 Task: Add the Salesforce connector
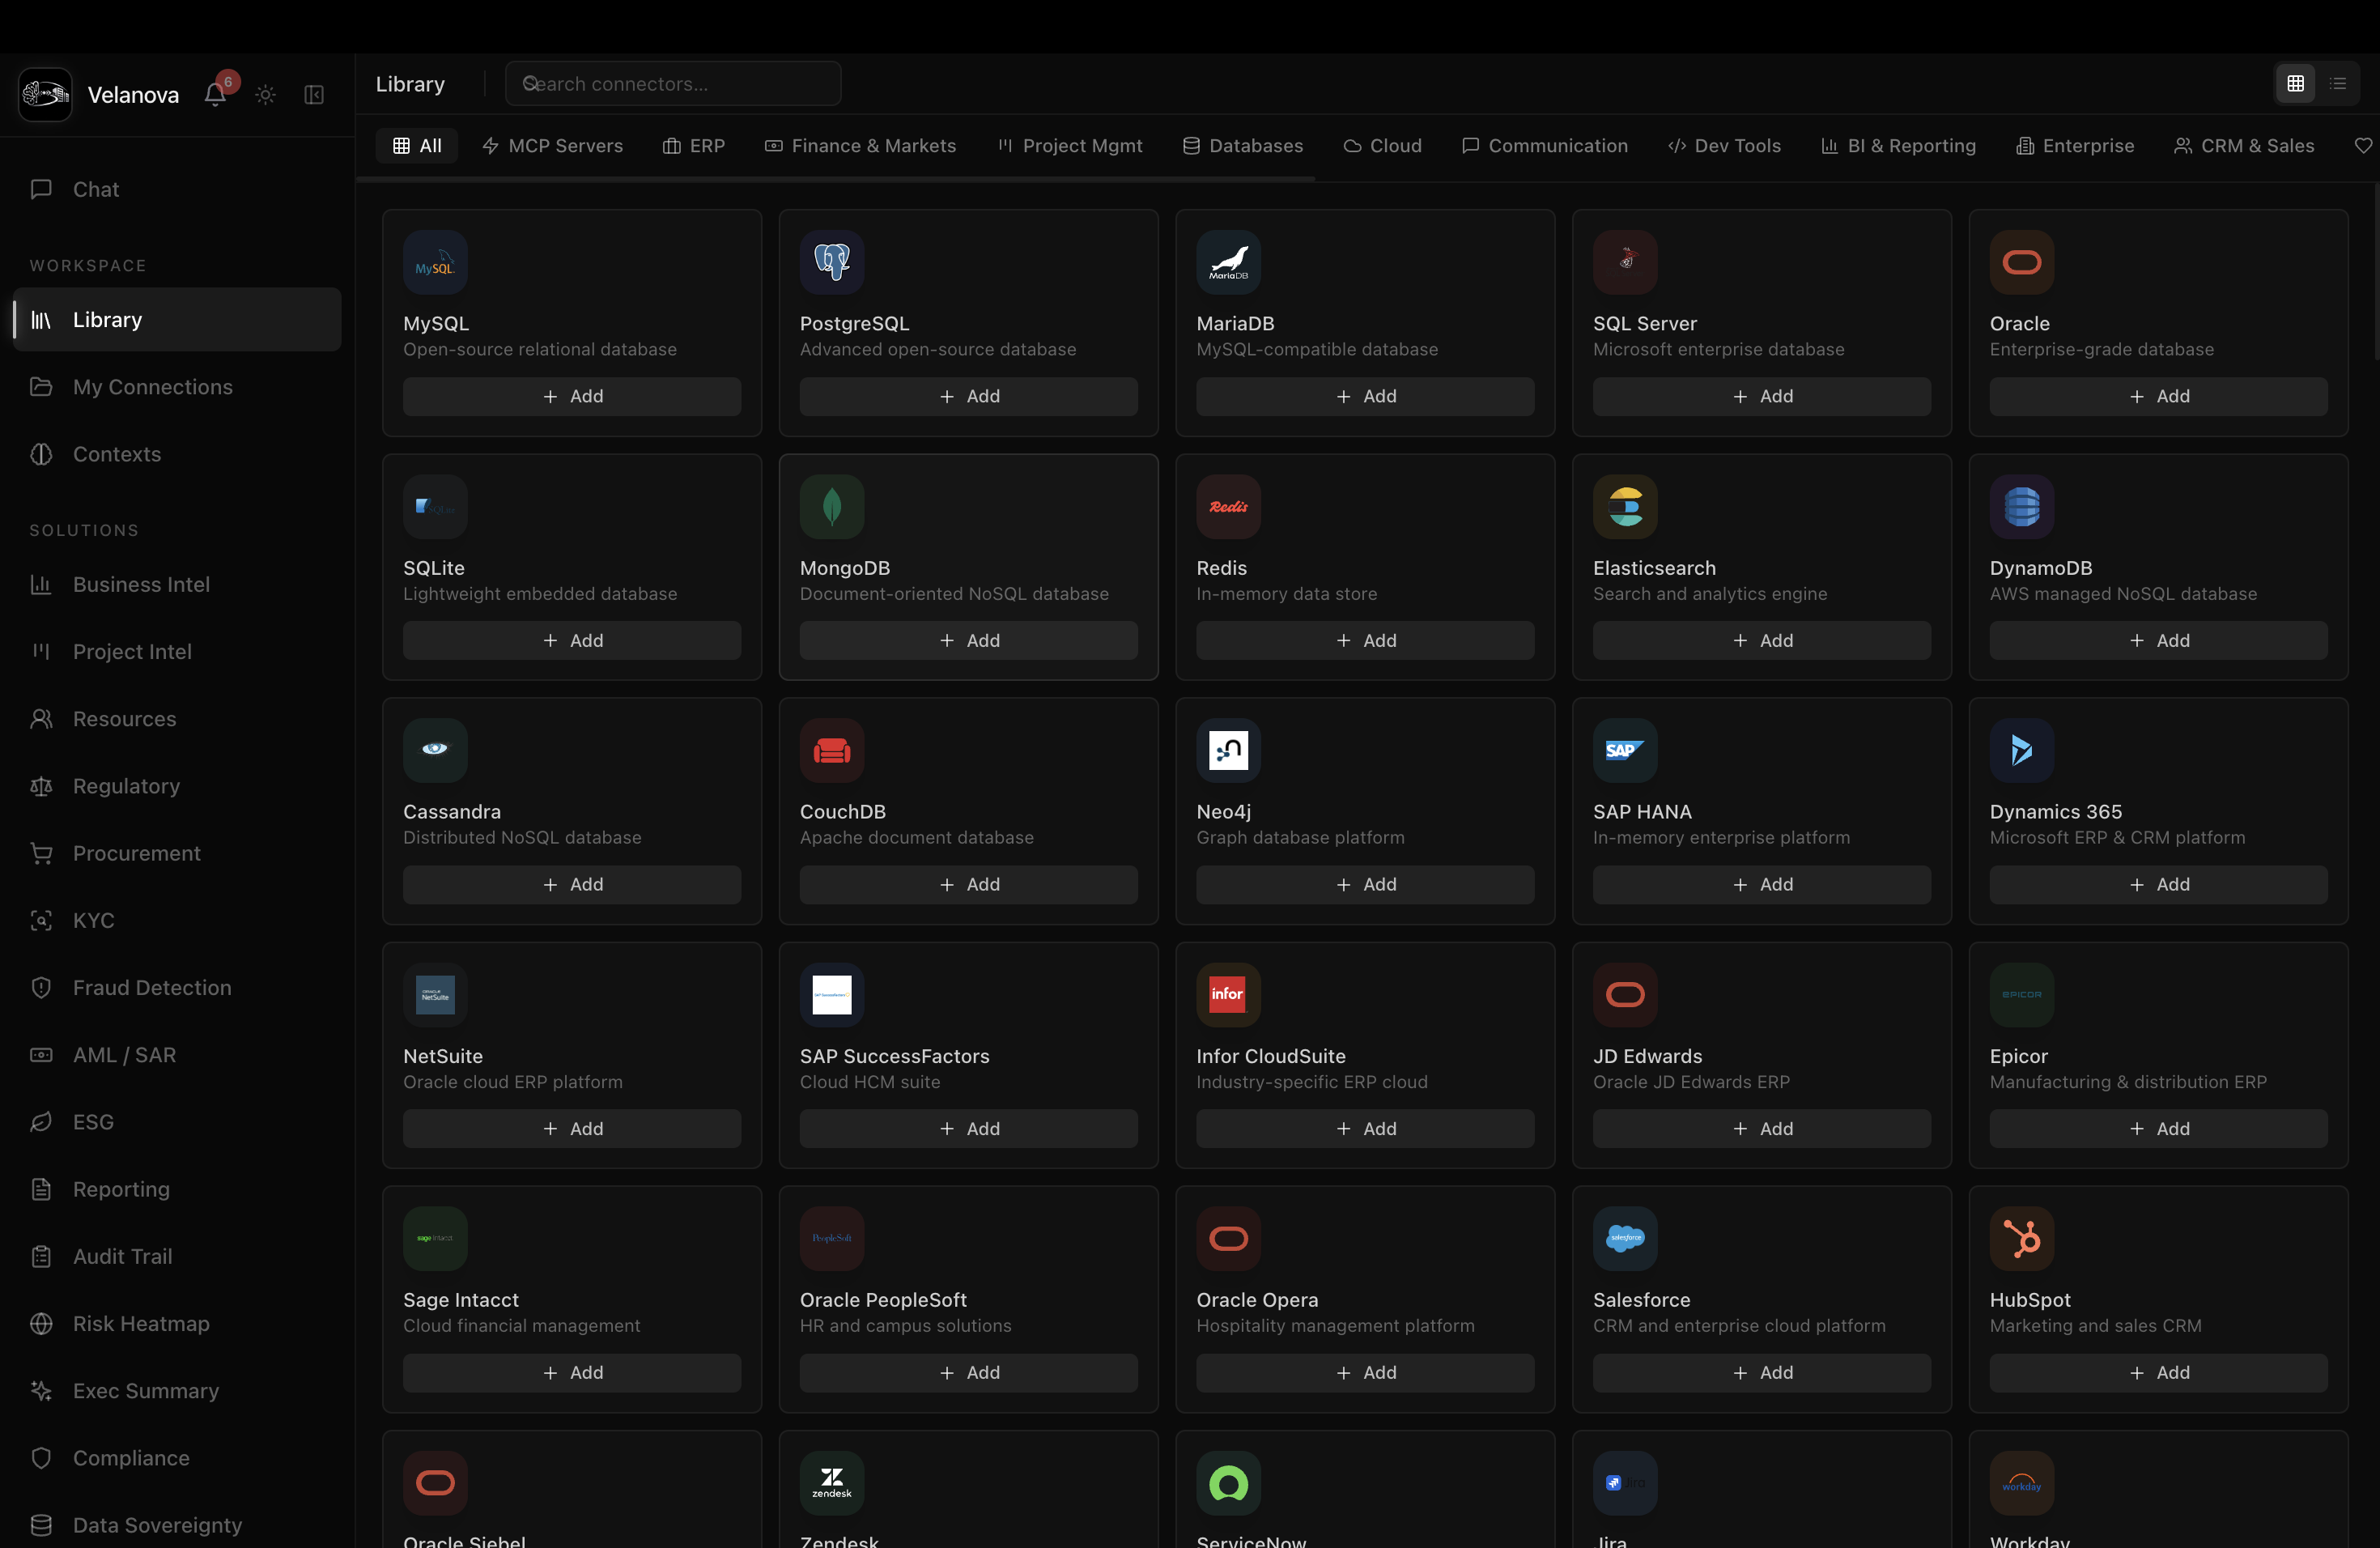pos(1761,1372)
